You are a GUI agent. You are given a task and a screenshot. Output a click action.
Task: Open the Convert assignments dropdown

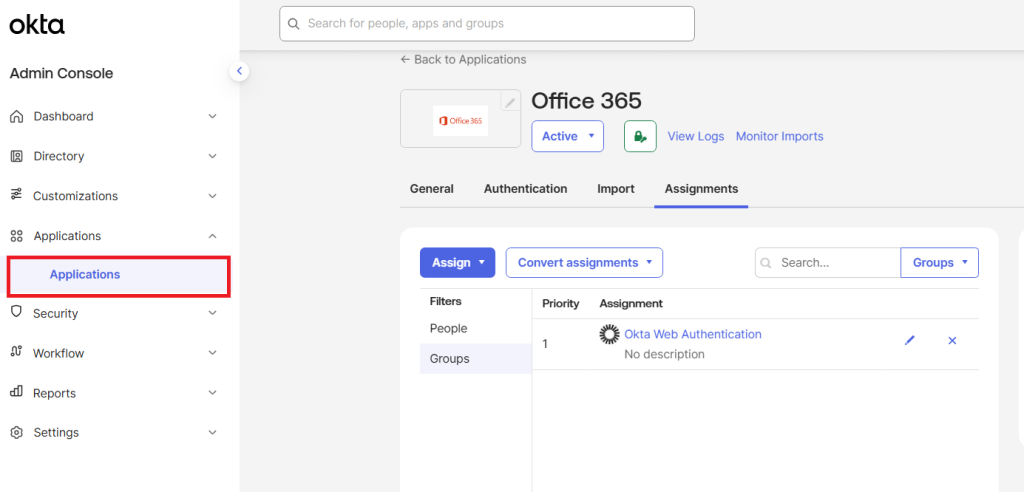click(x=584, y=263)
